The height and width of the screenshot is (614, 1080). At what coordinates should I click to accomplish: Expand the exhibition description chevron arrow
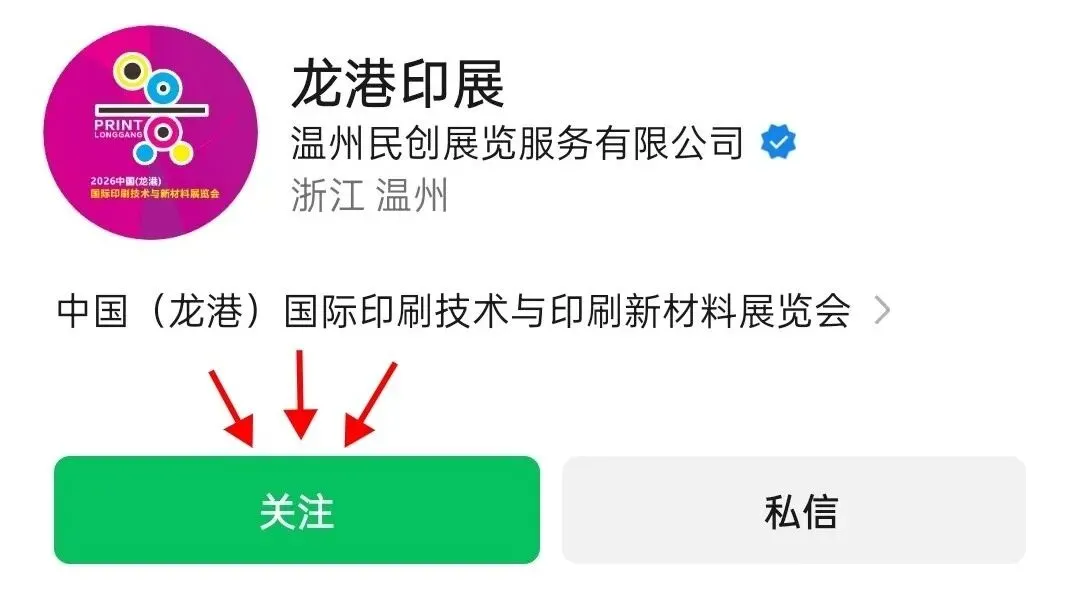point(882,310)
